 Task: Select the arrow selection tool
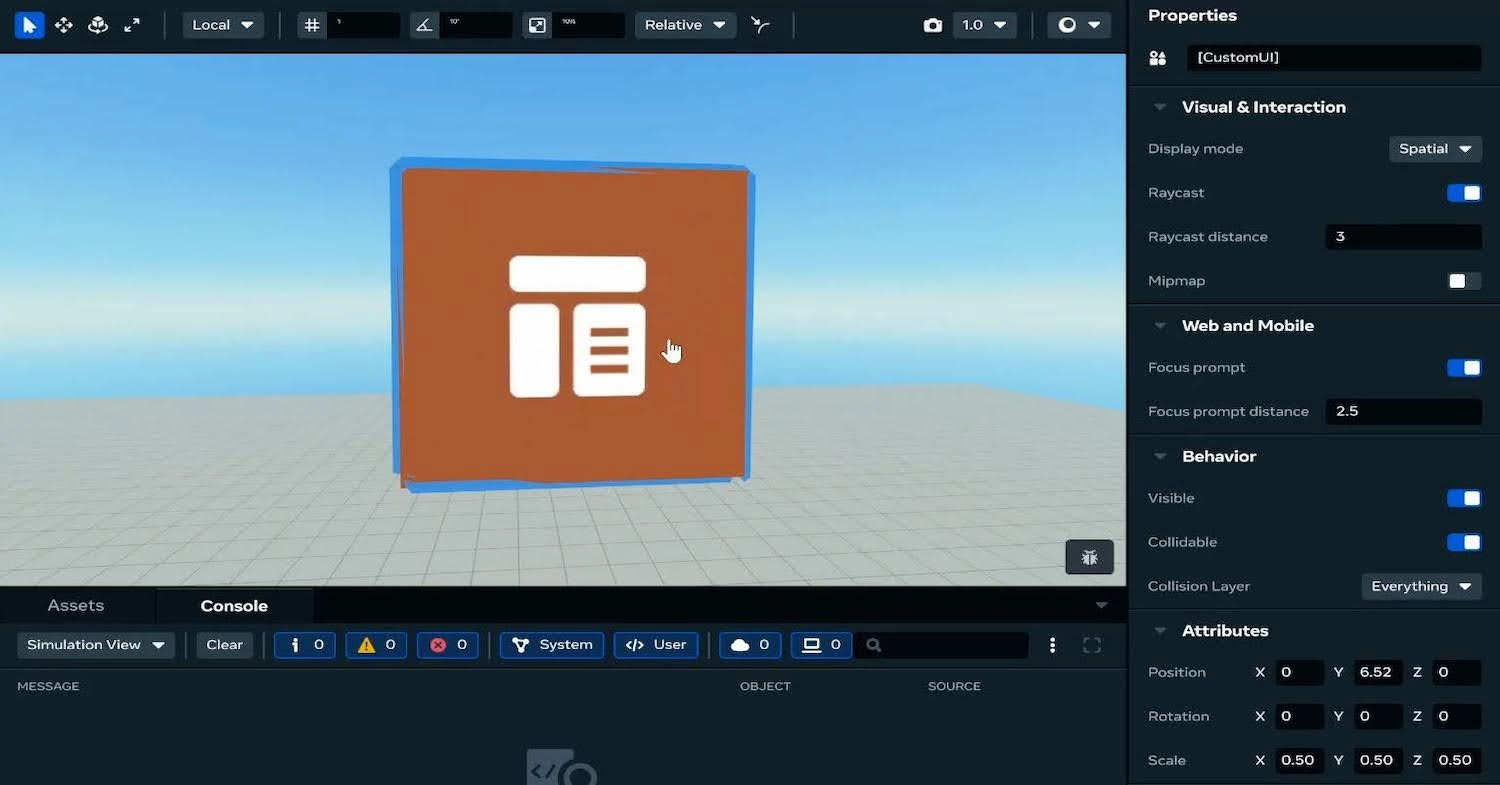(x=30, y=25)
